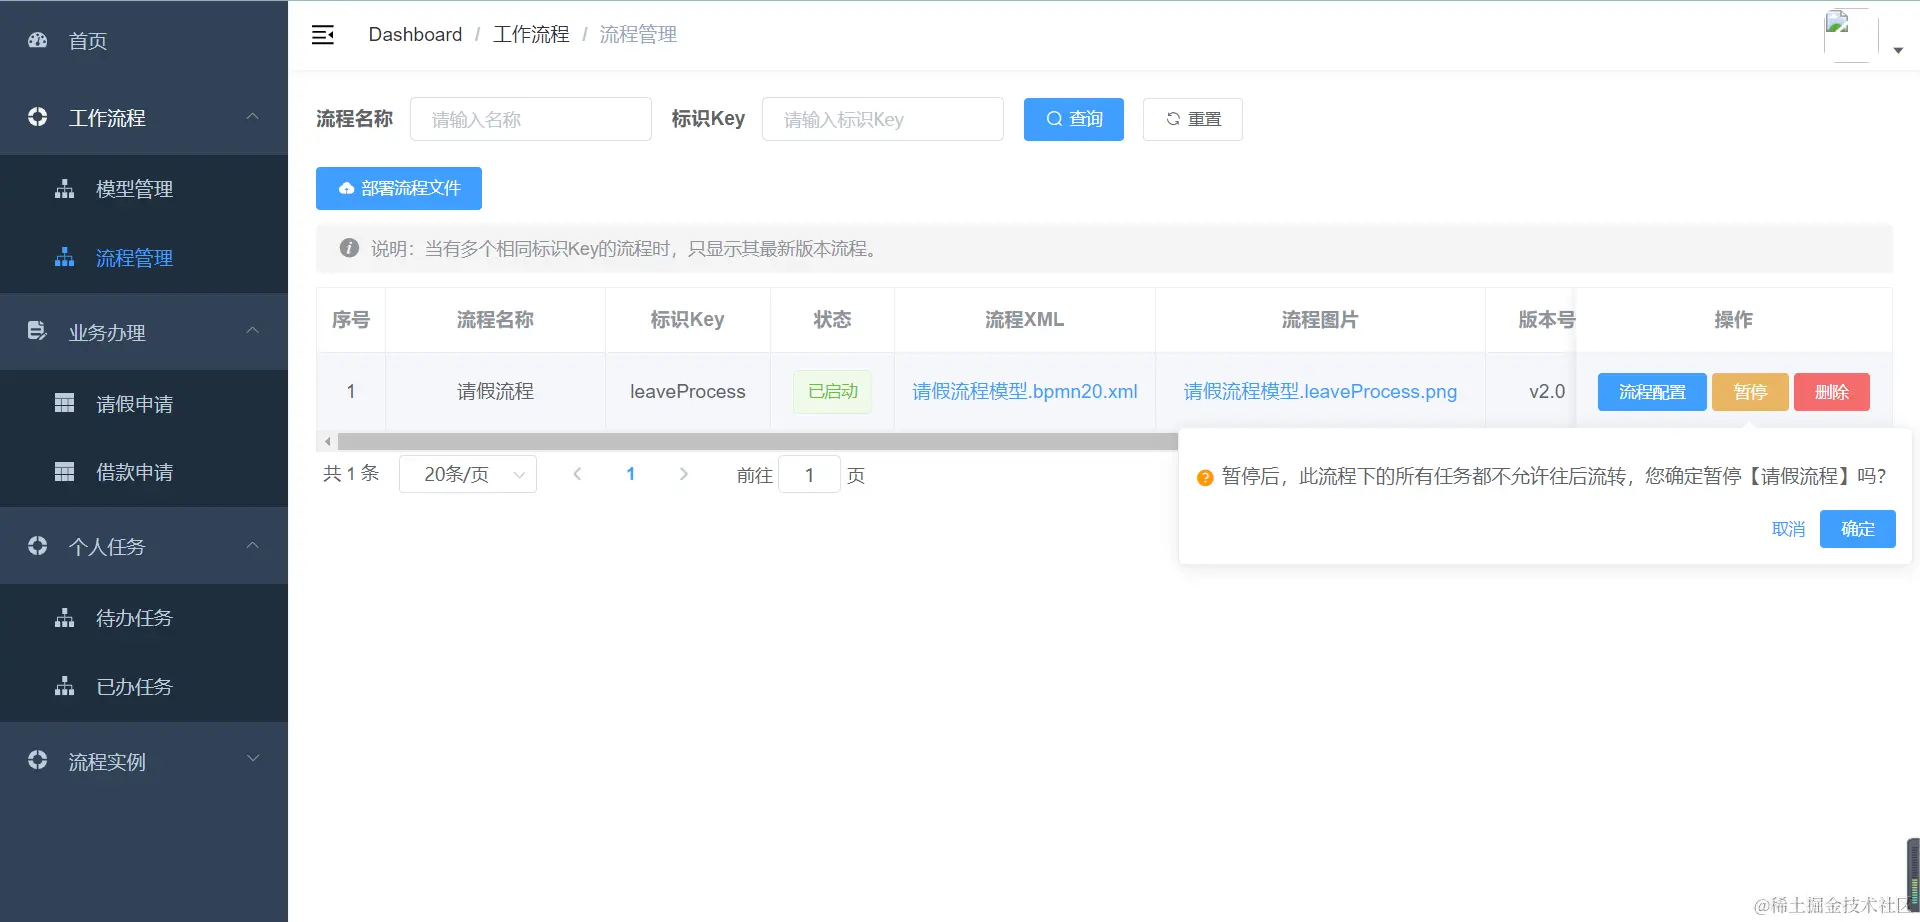Click the 部署流程文件 upload button

coord(399,188)
